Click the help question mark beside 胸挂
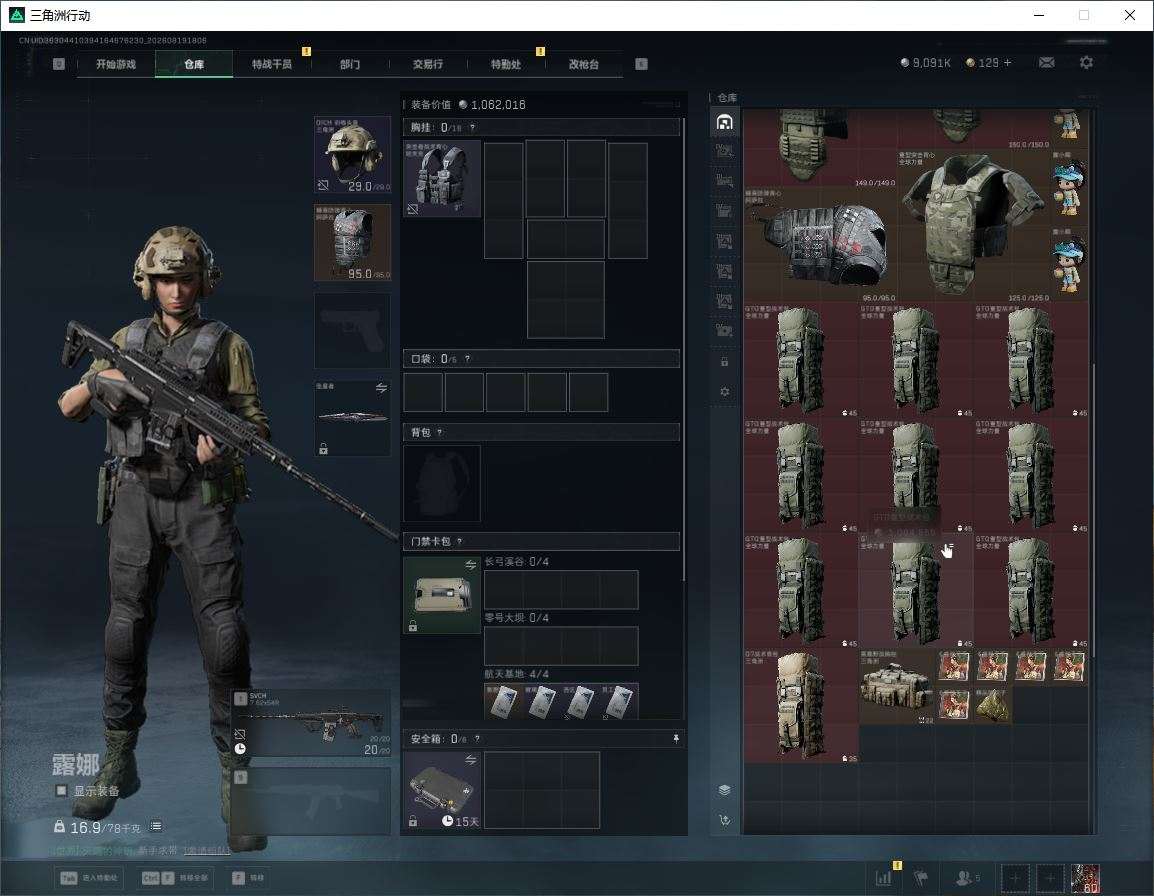The image size is (1154, 896). coord(472,127)
